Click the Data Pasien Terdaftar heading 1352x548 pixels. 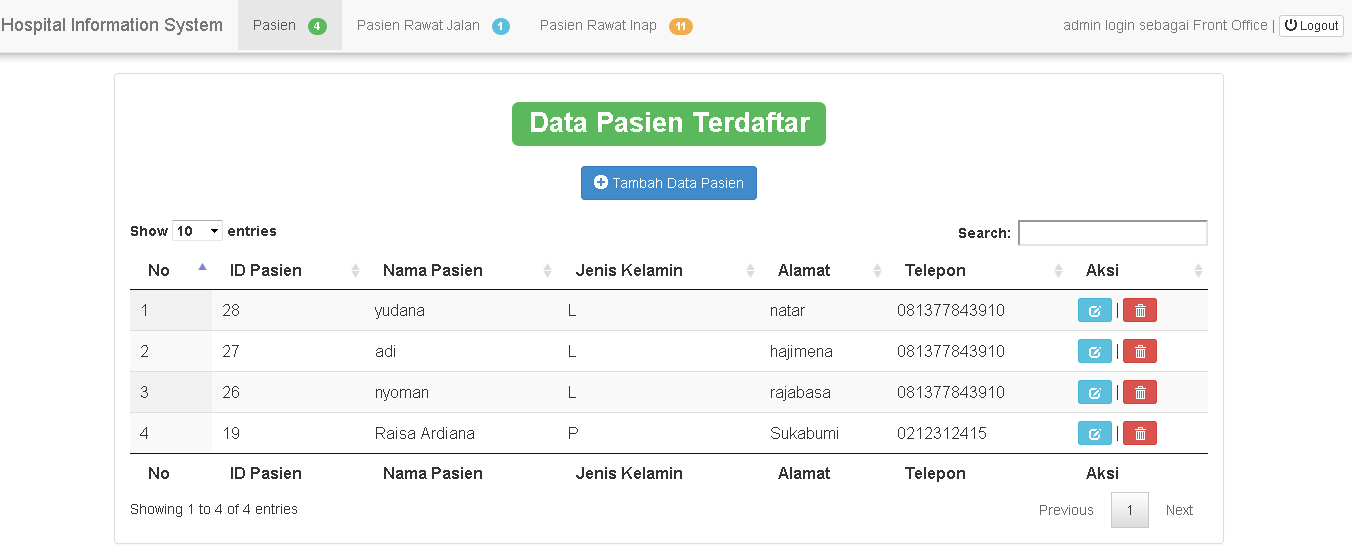click(x=669, y=124)
